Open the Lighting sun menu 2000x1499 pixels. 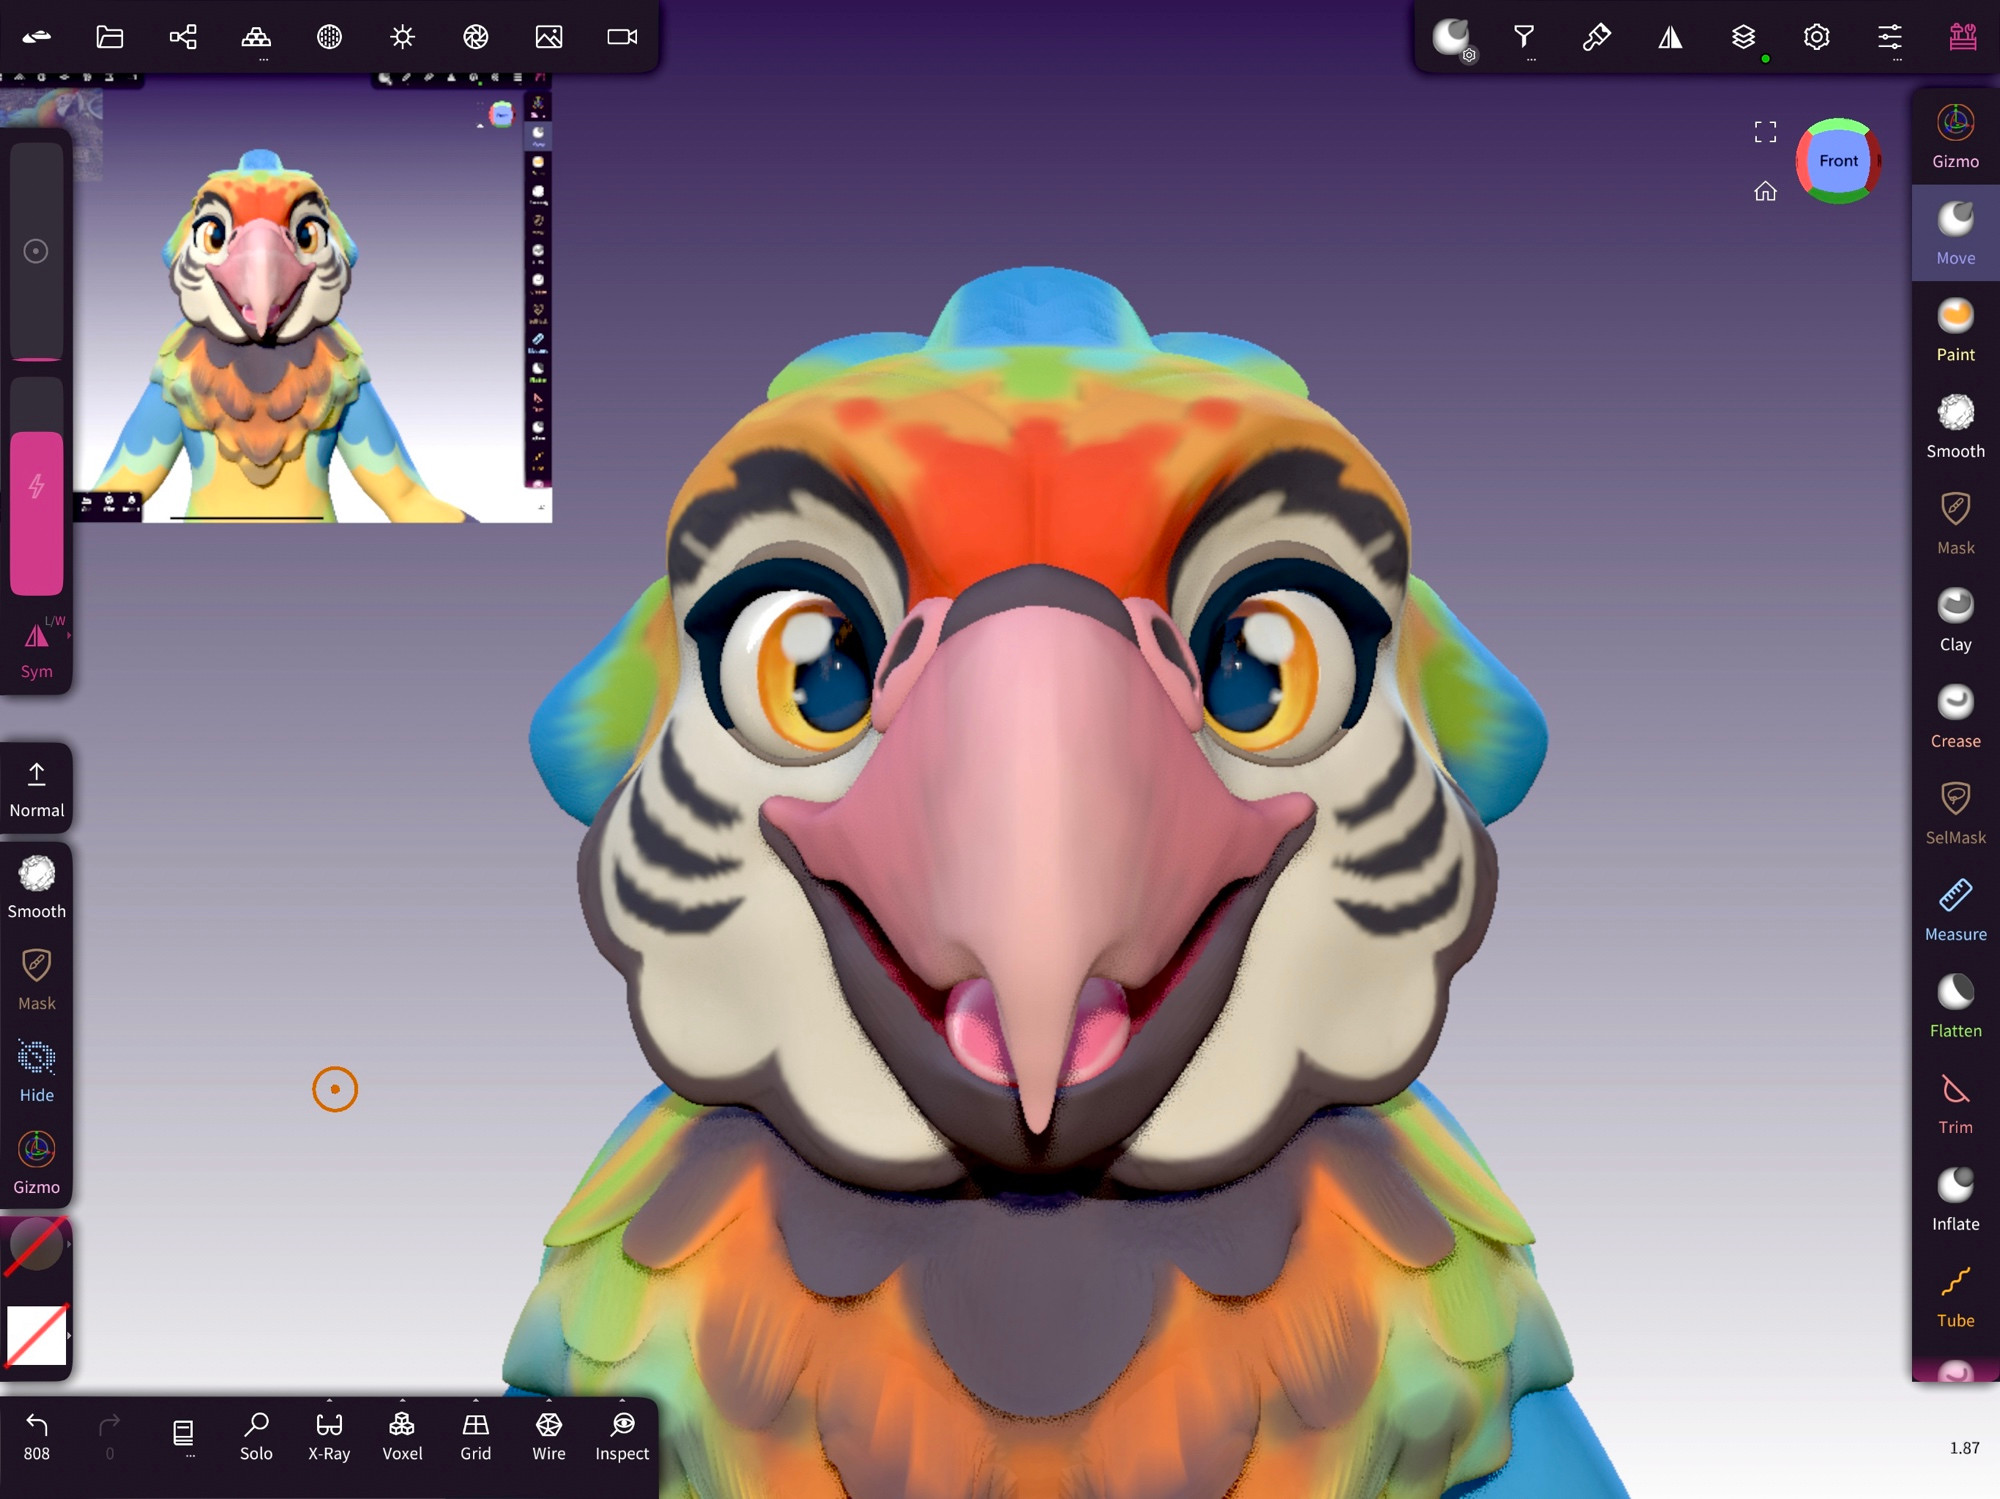pos(402,37)
